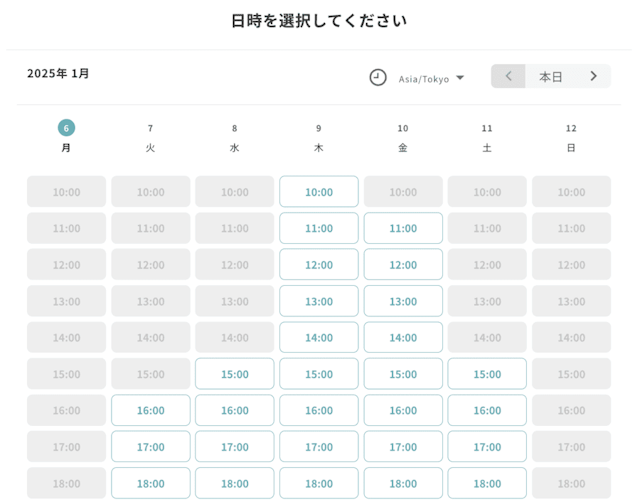Screen dimensions: 640x502
Task: Choose 16:00 on Friday 10
Action: point(403,410)
